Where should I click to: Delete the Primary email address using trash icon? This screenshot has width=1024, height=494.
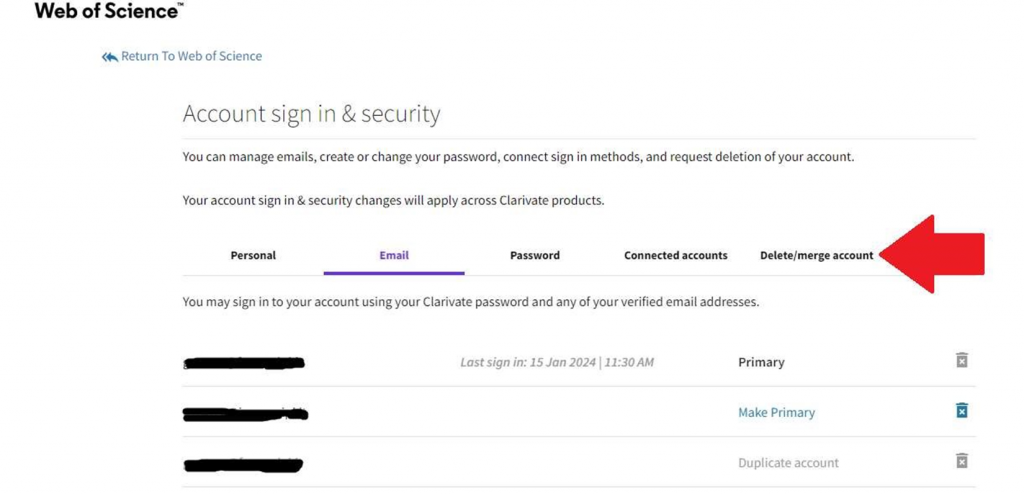(961, 360)
